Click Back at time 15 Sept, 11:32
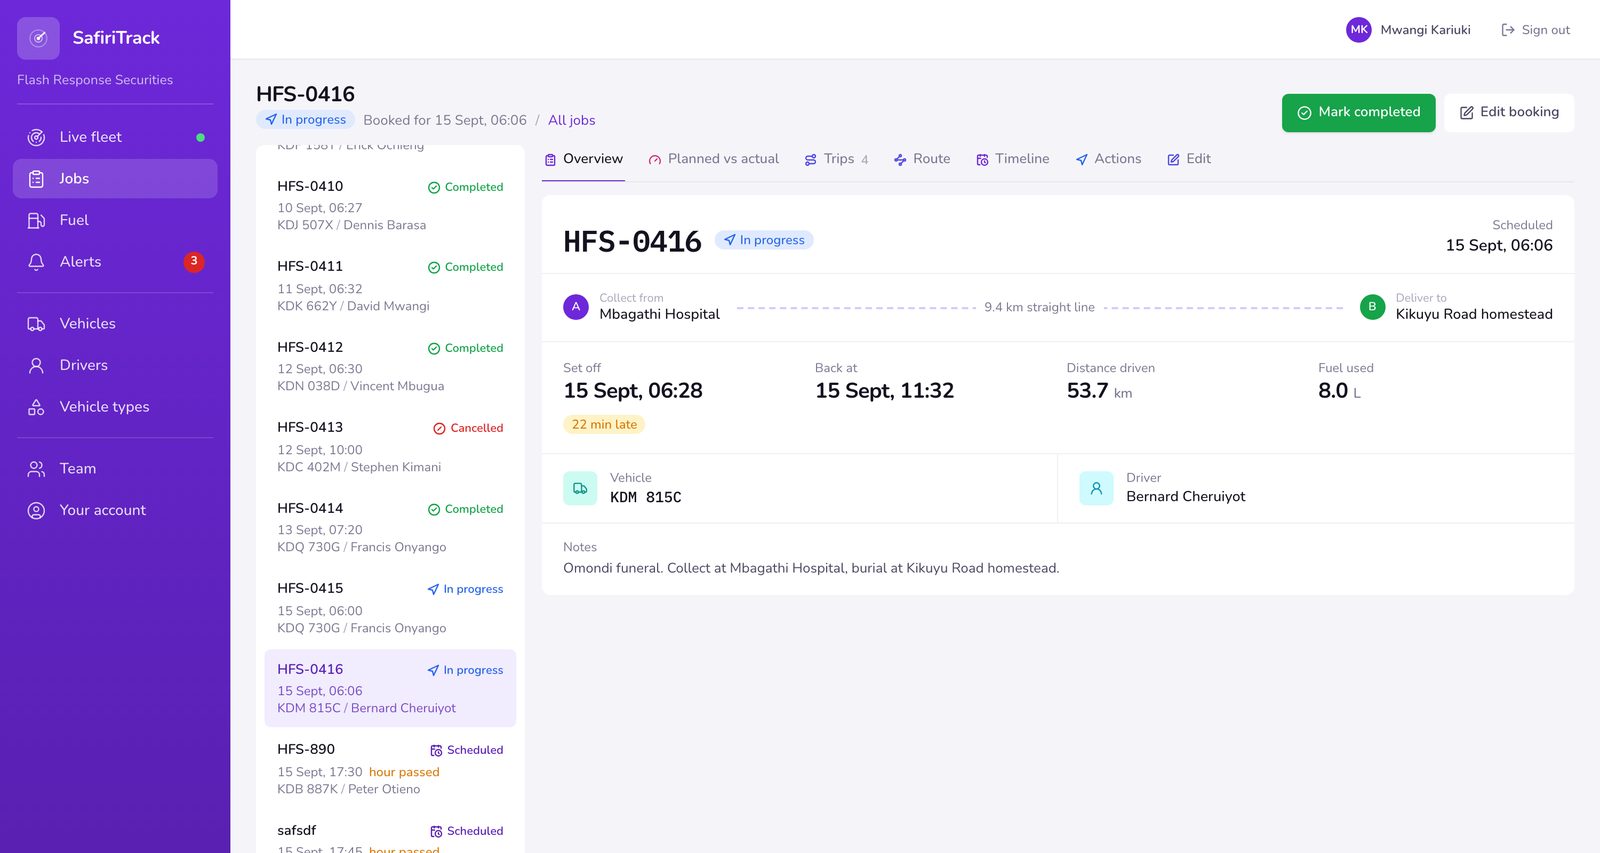This screenshot has width=1600, height=853. click(x=884, y=391)
